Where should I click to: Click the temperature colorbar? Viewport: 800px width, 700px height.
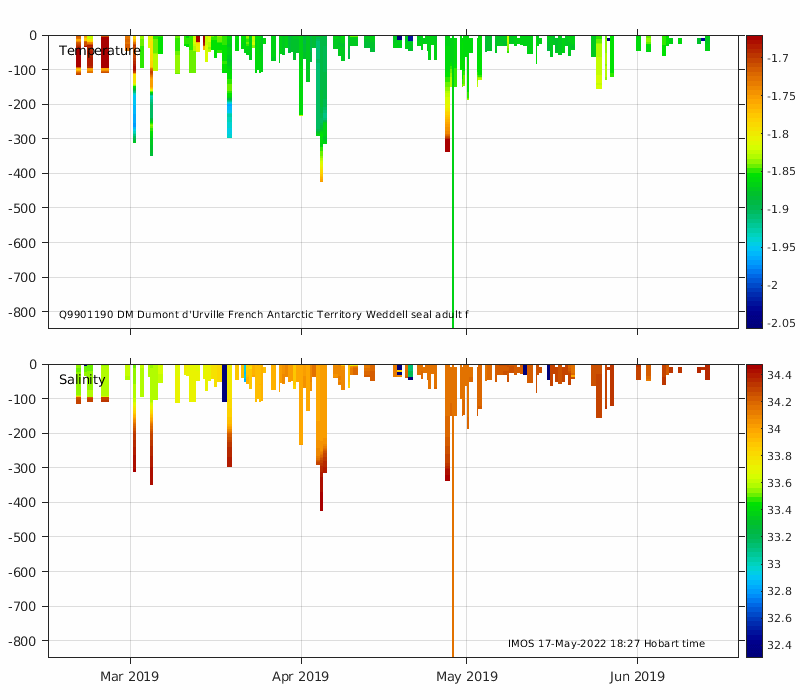(x=754, y=182)
